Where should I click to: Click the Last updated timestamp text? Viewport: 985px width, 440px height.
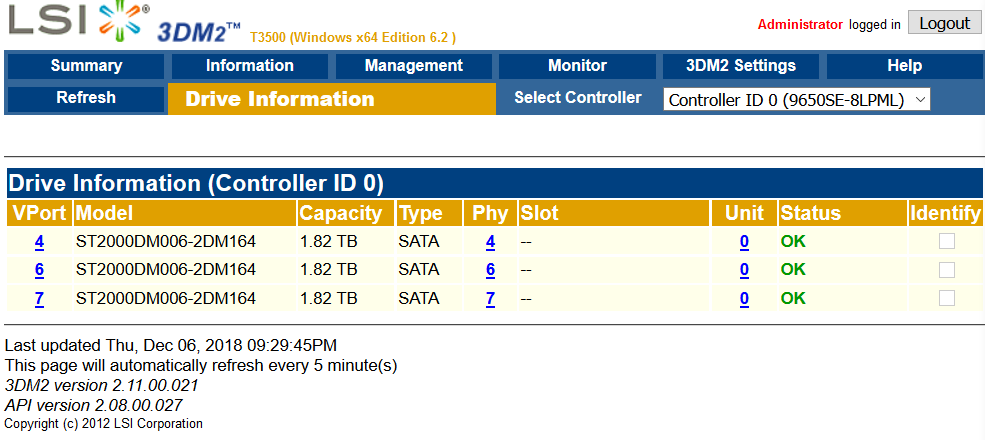(171, 346)
